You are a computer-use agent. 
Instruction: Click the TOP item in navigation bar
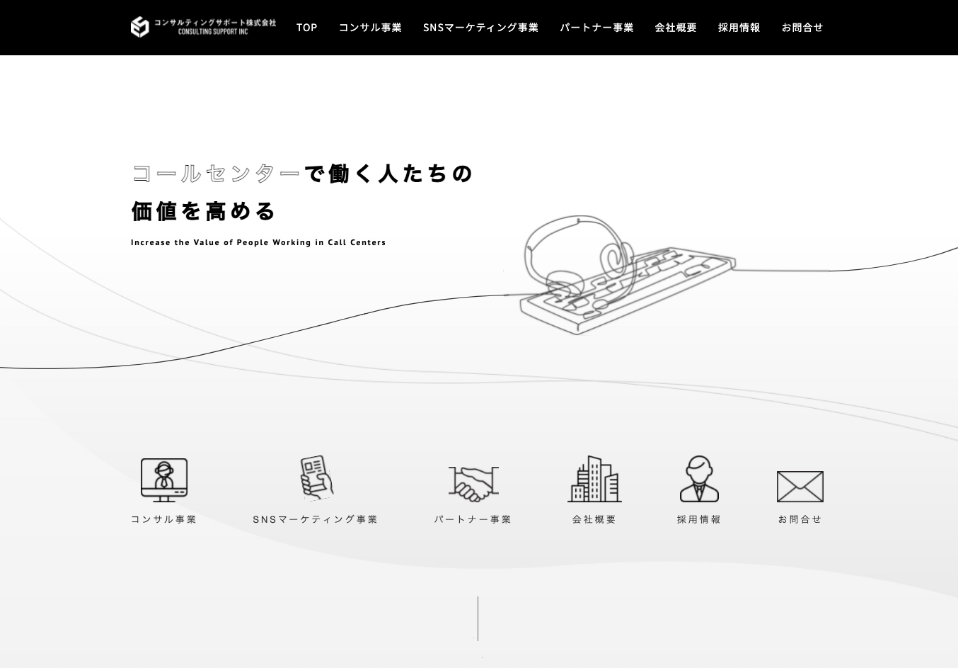(x=307, y=28)
